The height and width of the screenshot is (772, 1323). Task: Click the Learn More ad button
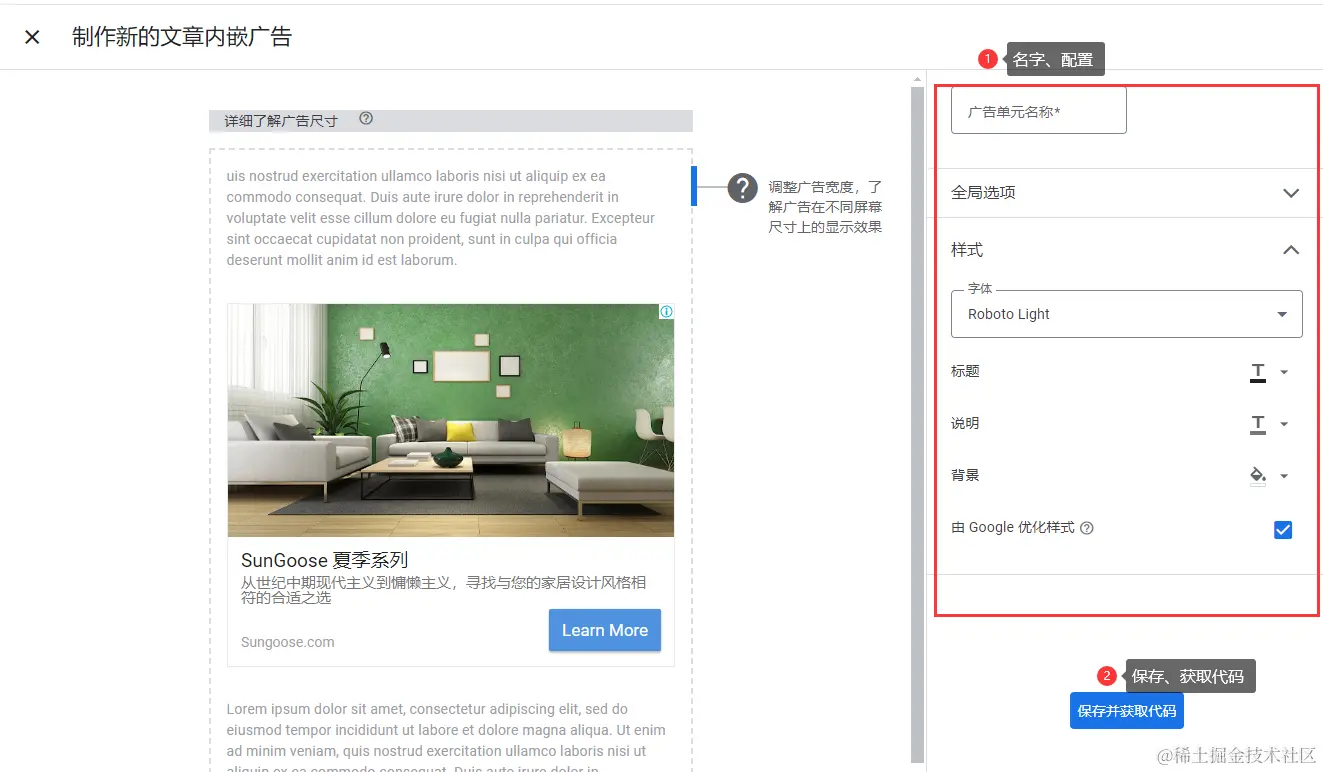pos(604,630)
